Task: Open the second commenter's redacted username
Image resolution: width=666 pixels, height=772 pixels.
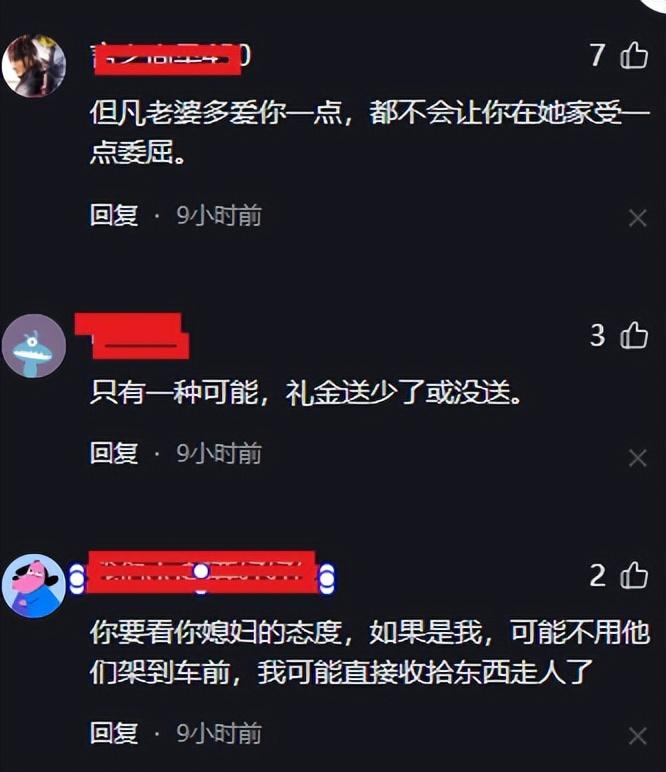Action: [x=132, y=336]
